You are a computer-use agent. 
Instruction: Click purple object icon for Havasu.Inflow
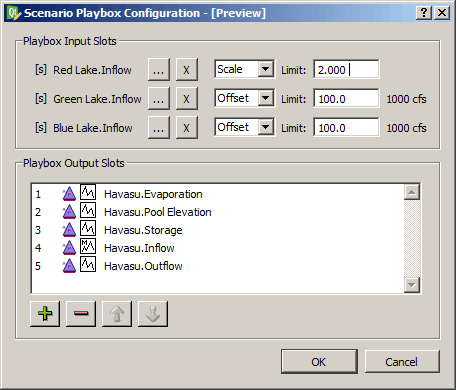point(69,248)
